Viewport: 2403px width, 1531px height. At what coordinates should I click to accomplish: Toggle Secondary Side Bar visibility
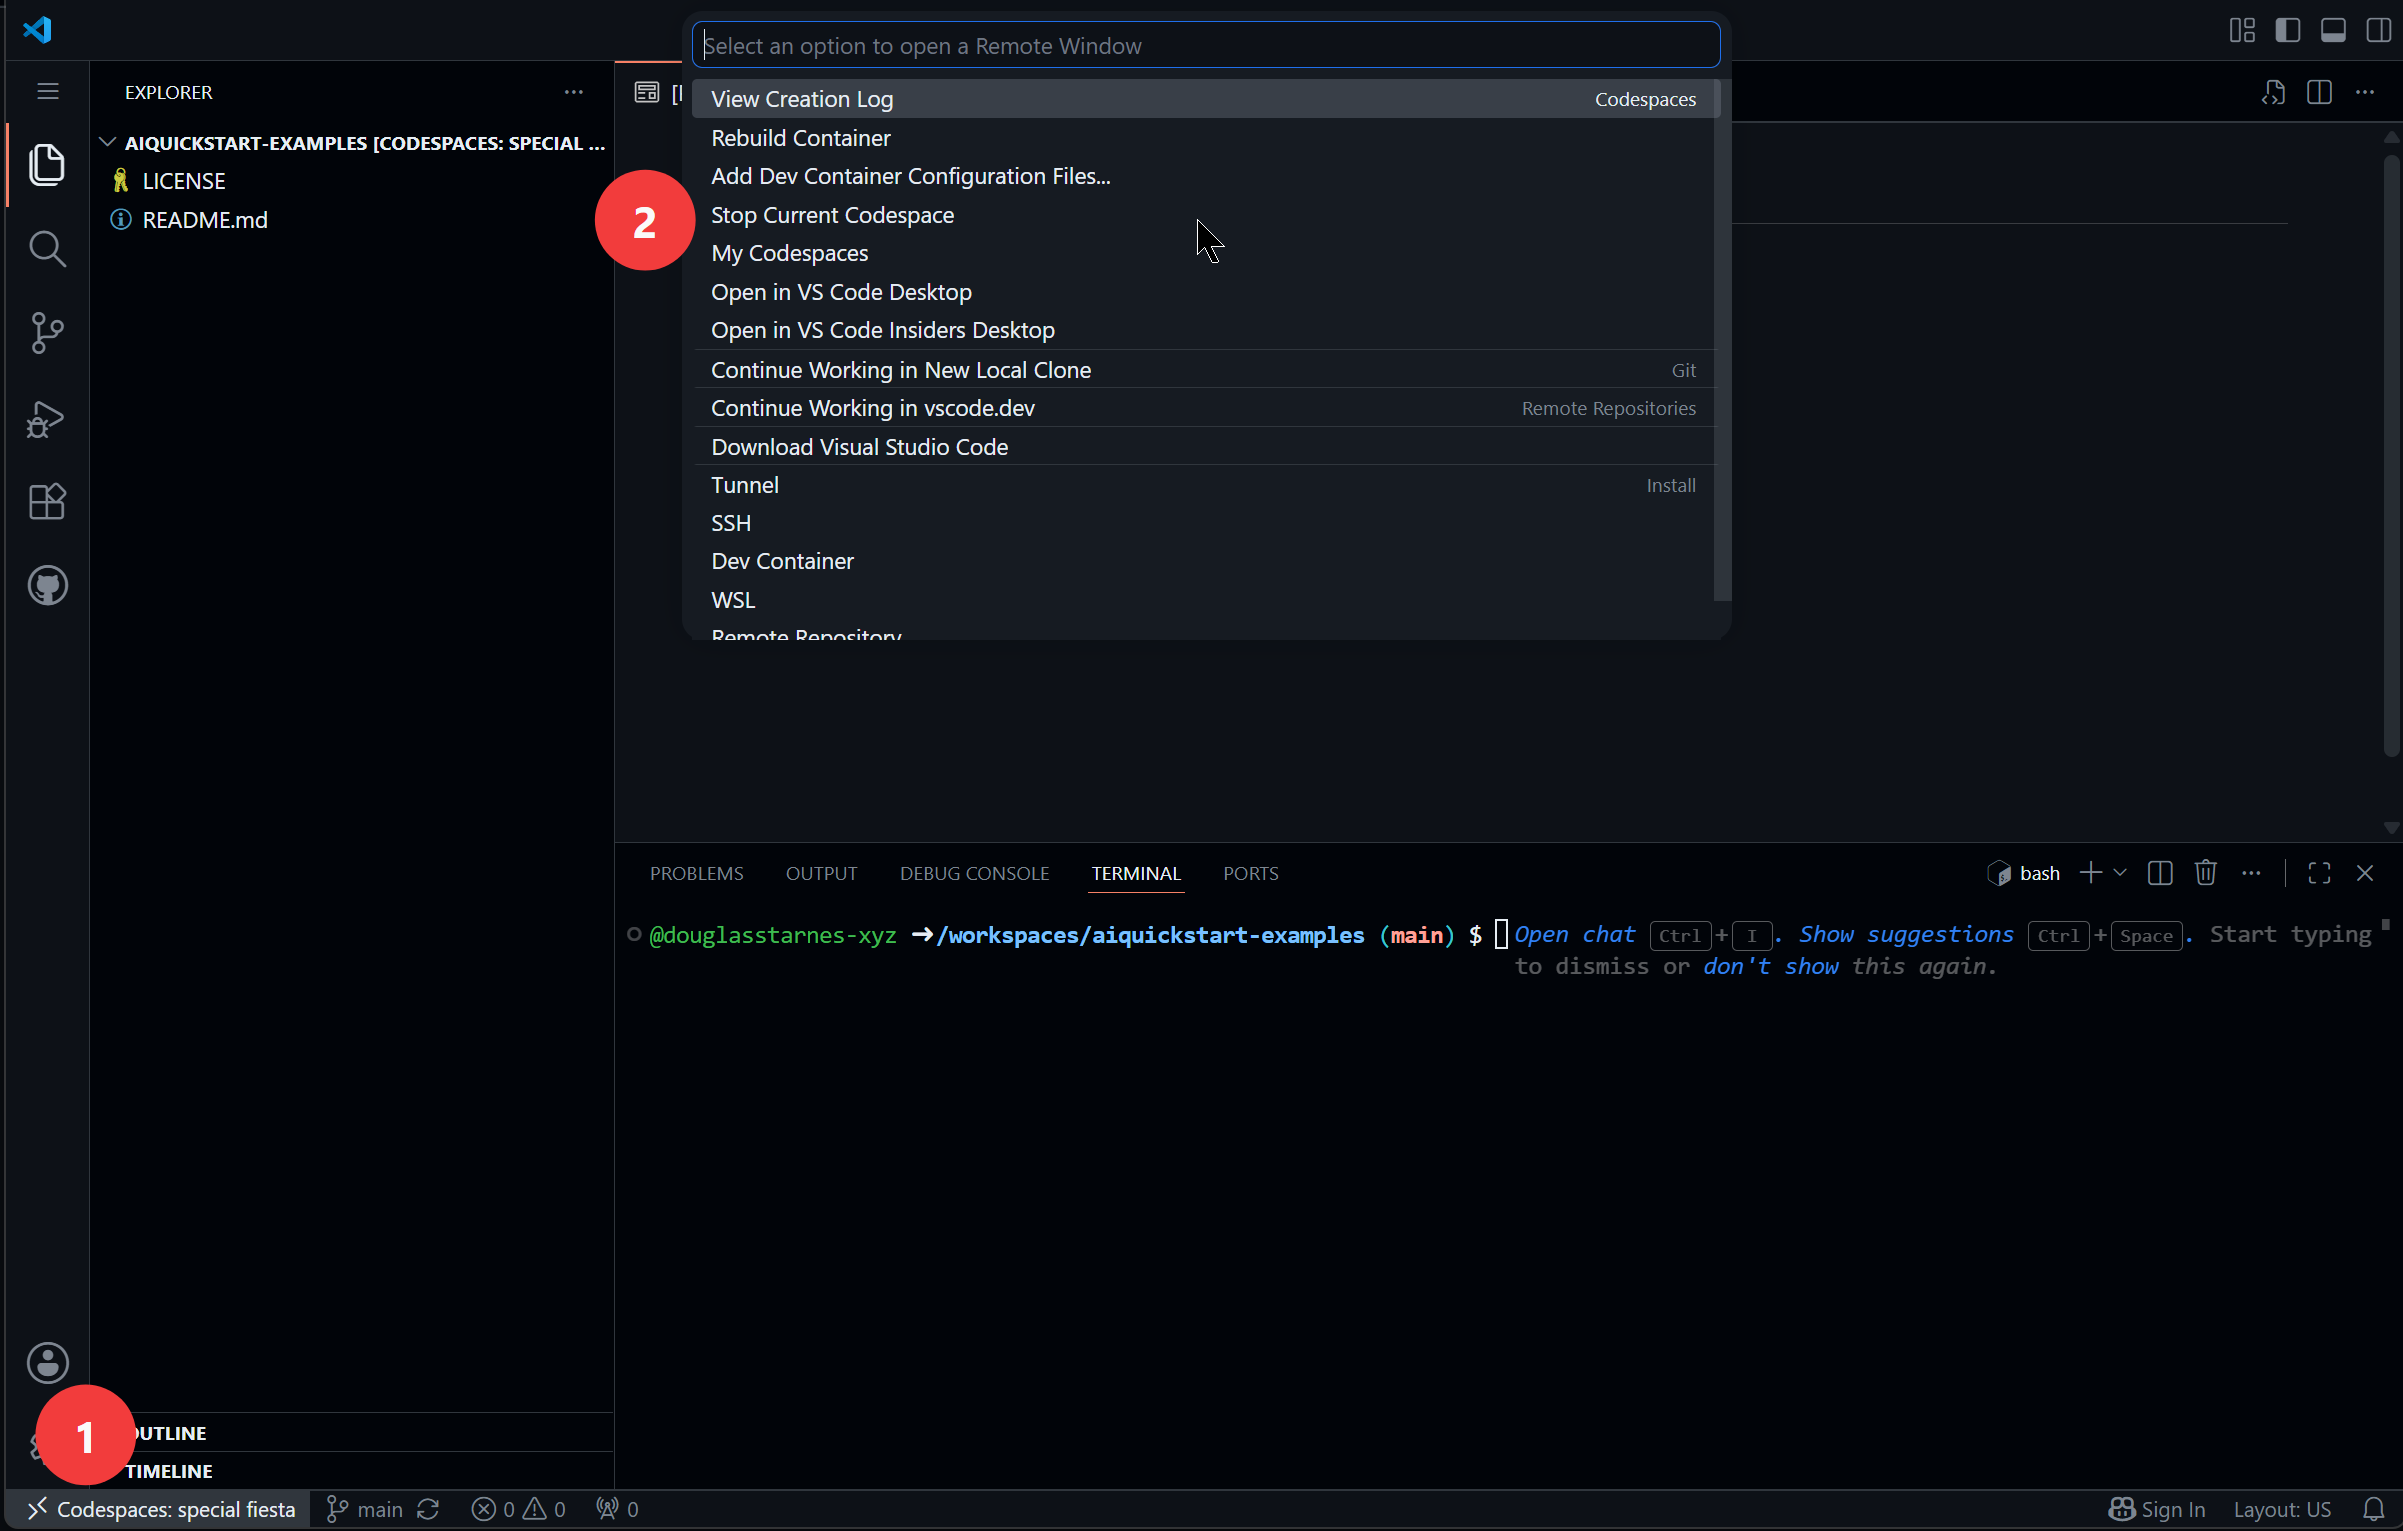[x=2379, y=30]
